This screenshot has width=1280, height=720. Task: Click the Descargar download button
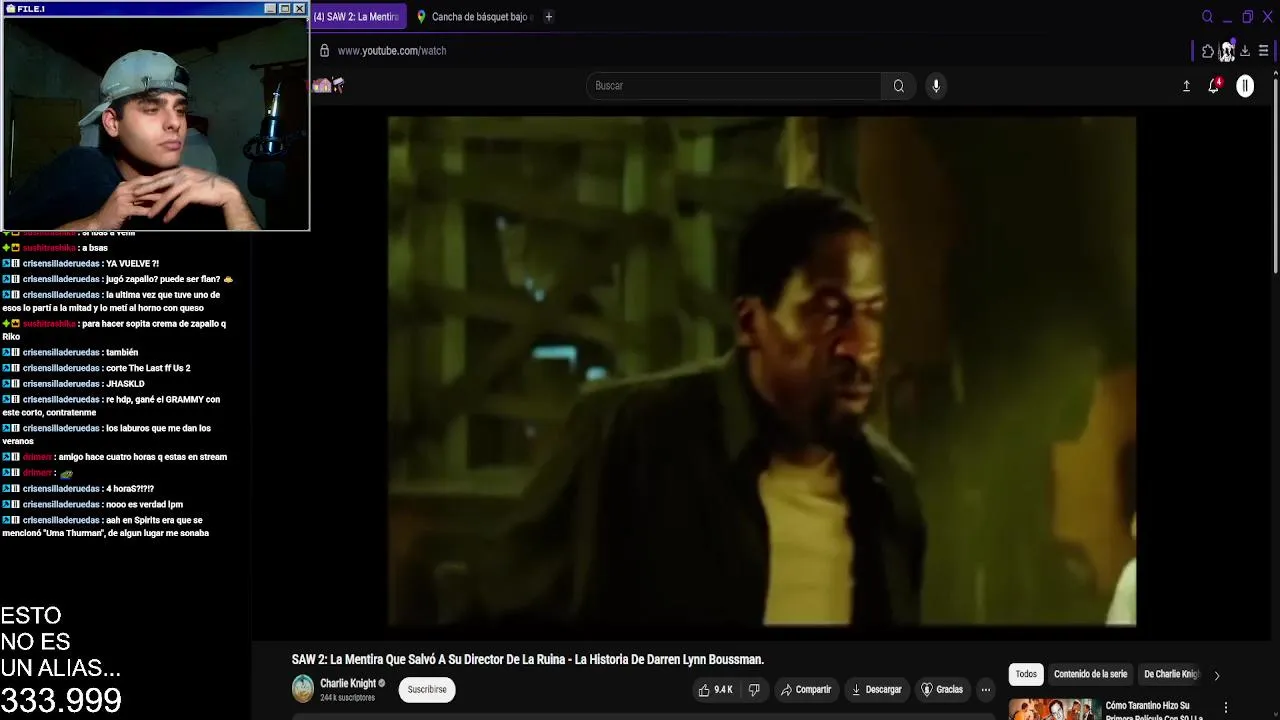coord(876,689)
